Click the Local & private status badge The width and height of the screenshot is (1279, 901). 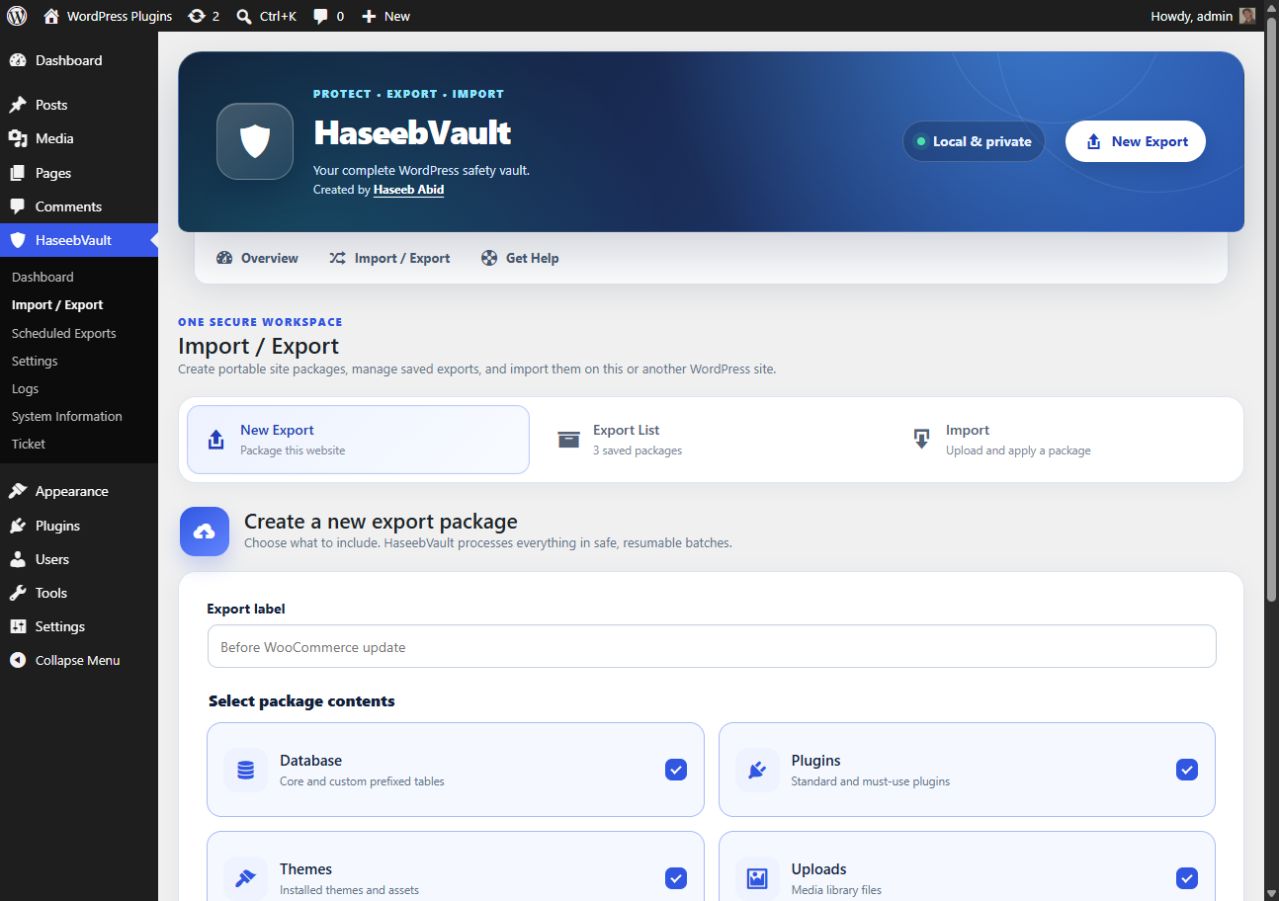point(973,141)
